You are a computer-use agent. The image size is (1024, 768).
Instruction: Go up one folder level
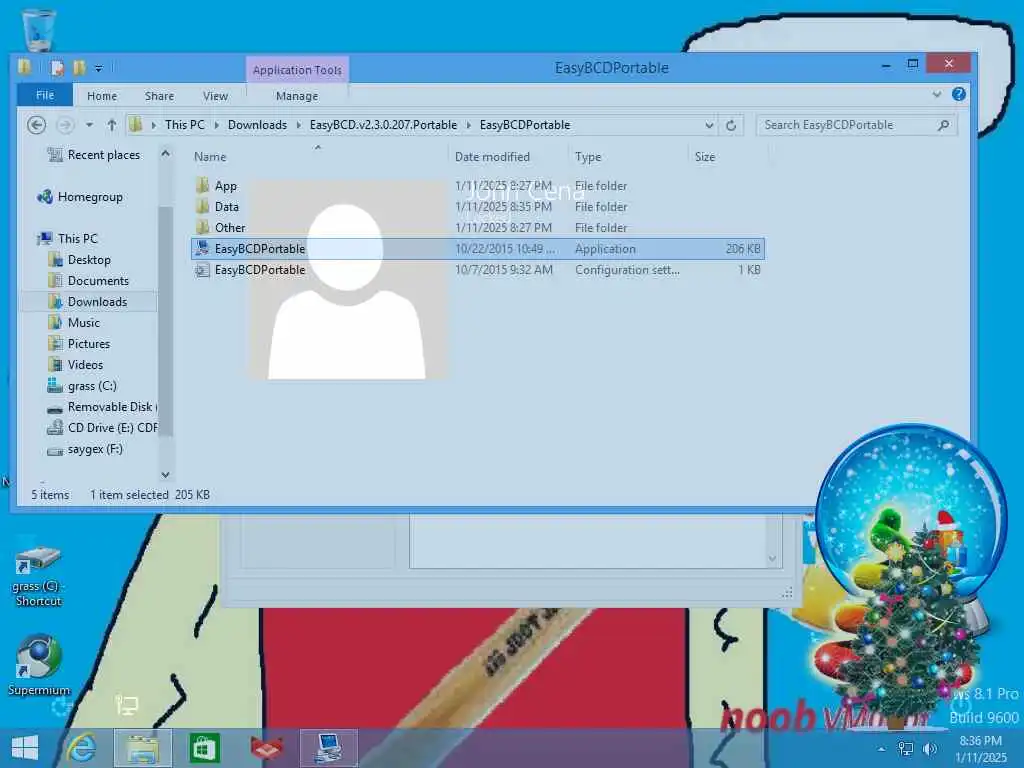tap(112, 125)
